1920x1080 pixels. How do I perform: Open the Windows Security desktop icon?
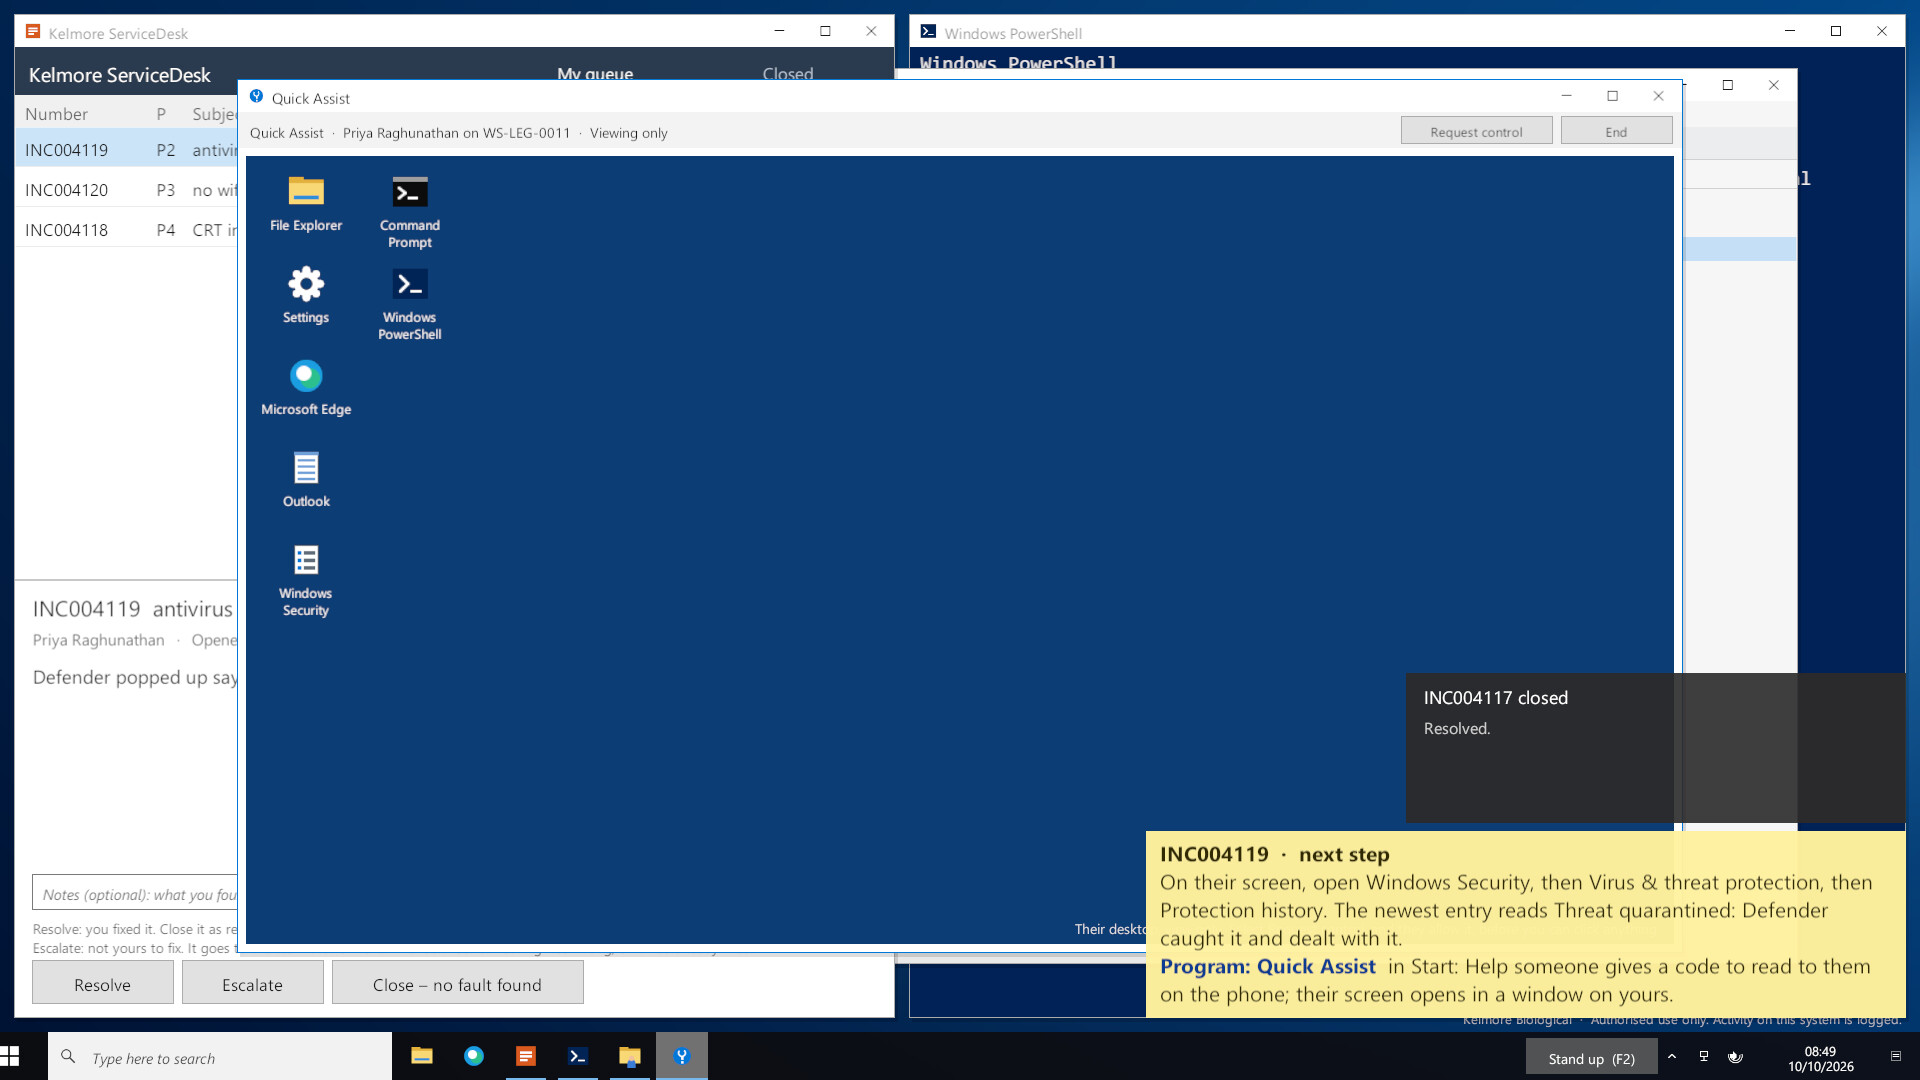306,580
